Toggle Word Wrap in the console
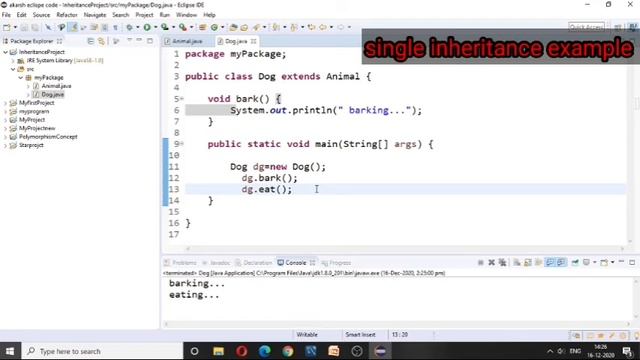The image size is (640, 360). [x=538, y=262]
